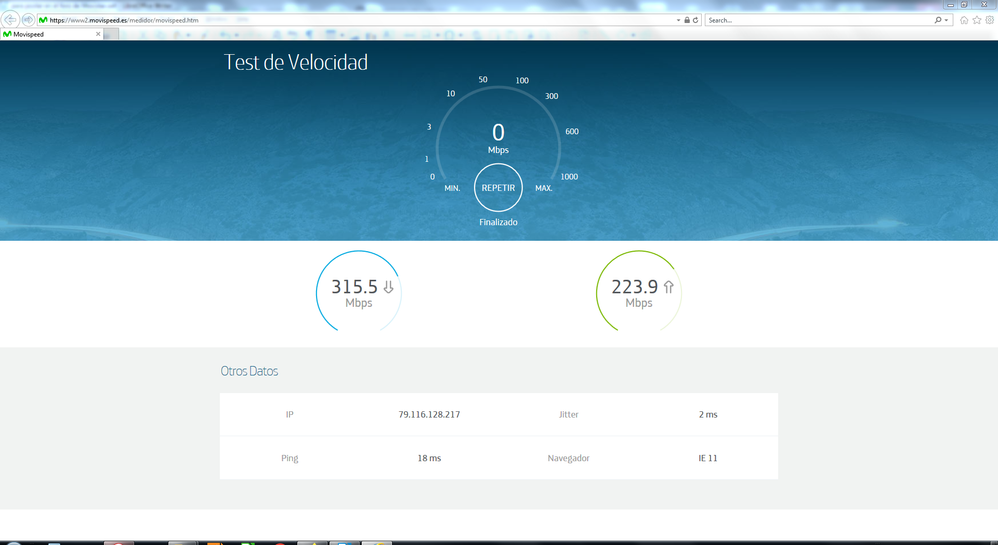Open the Home icon in browser toolbar

964,20
